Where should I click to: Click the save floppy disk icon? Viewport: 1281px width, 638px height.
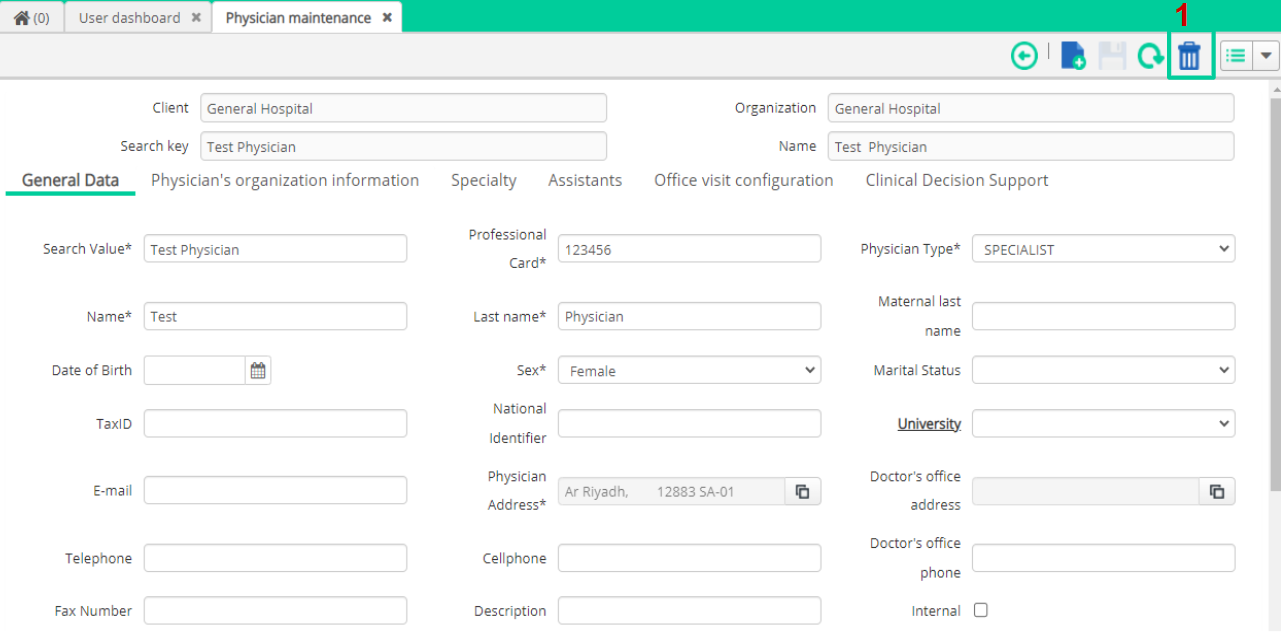point(1112,56)
